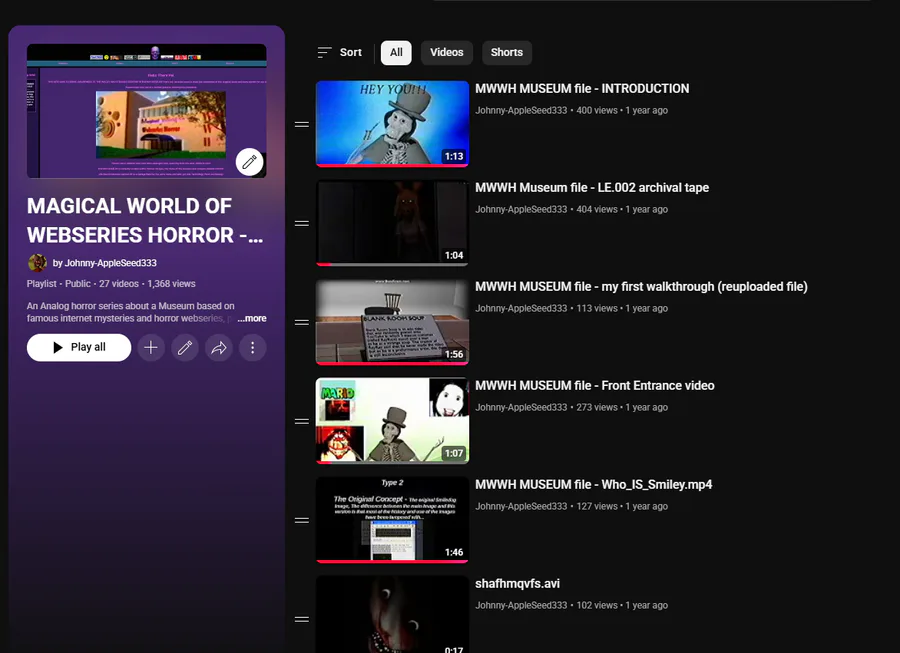
Task: Click drag handle for MWWH MUSEUM file - INTRODUCTION
Action: (x=302, y=125)
